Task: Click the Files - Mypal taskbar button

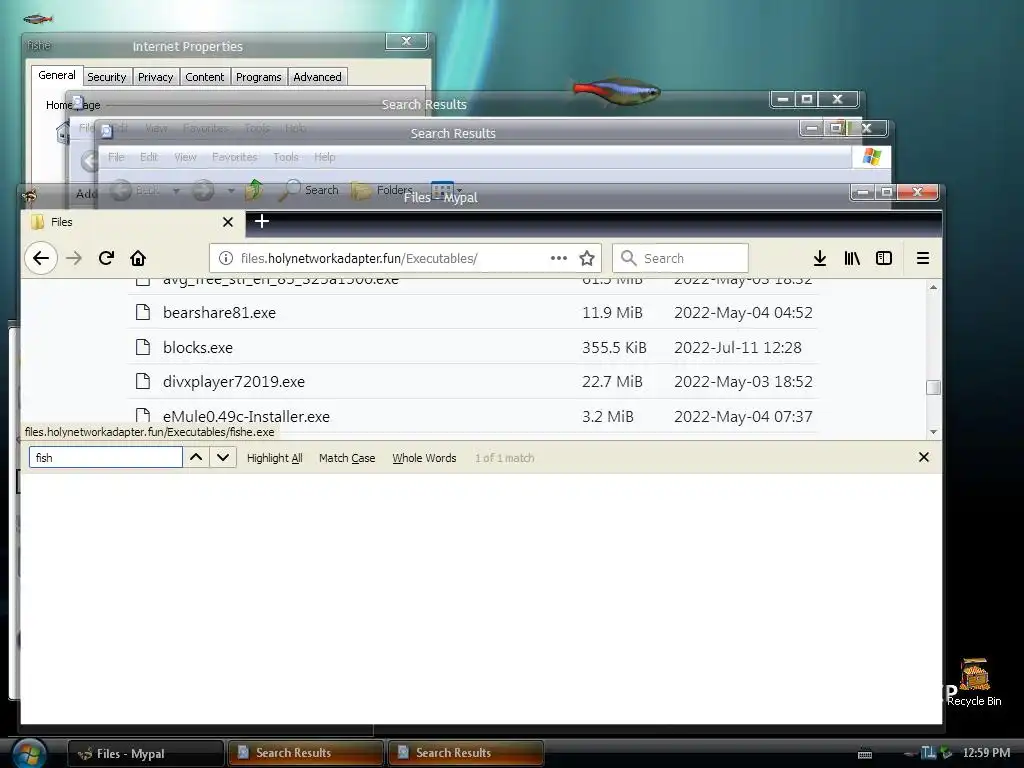Action: click(146, 753)
